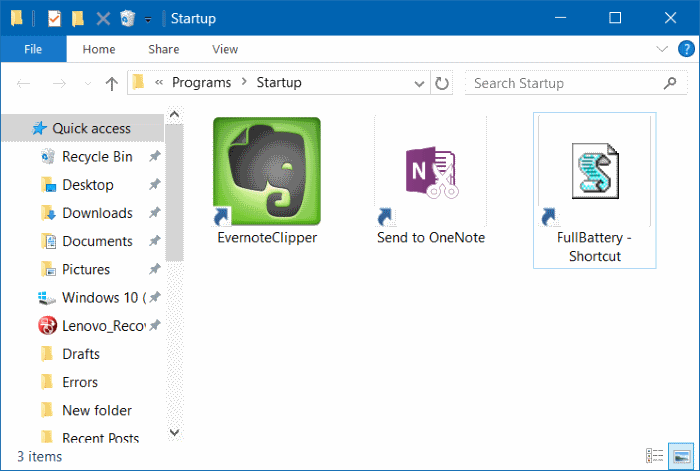Image resolution: width=700 pixels, height=471 pixels.
Task: Expand the Programs breadcrumb chevron
Action: (x=244, y=82)
